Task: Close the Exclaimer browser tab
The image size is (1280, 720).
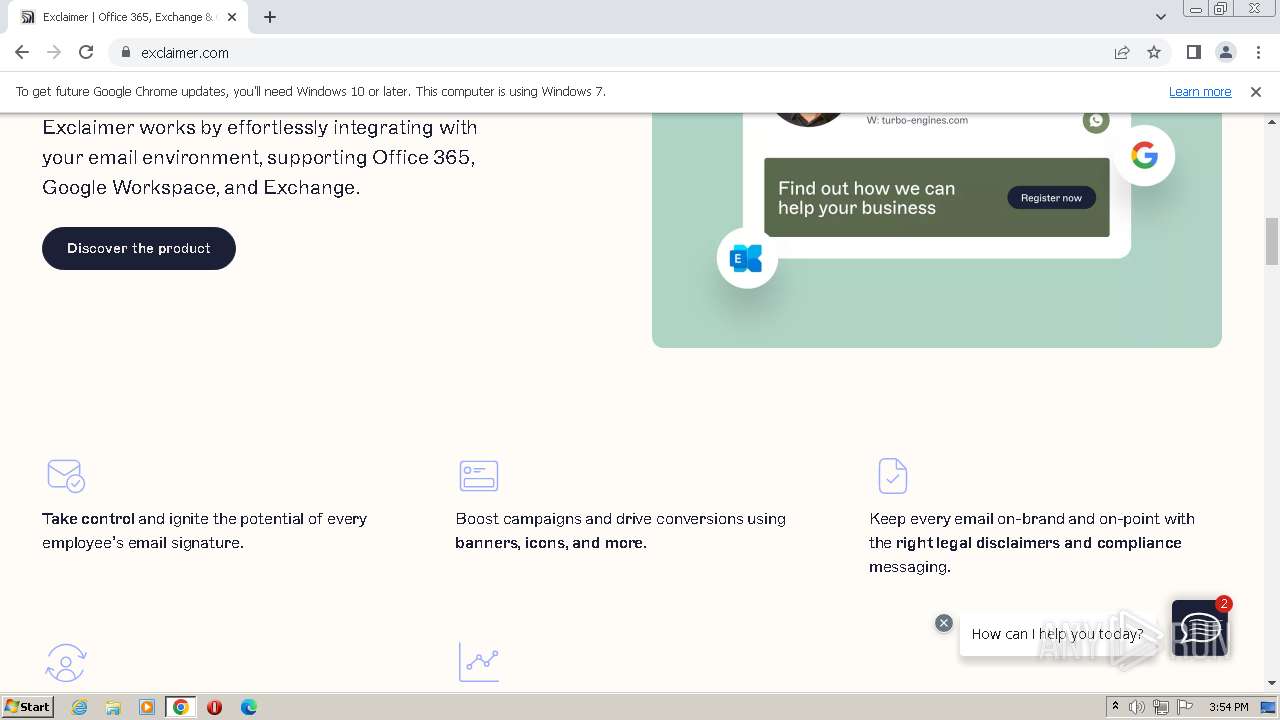Action: point(232,17)
